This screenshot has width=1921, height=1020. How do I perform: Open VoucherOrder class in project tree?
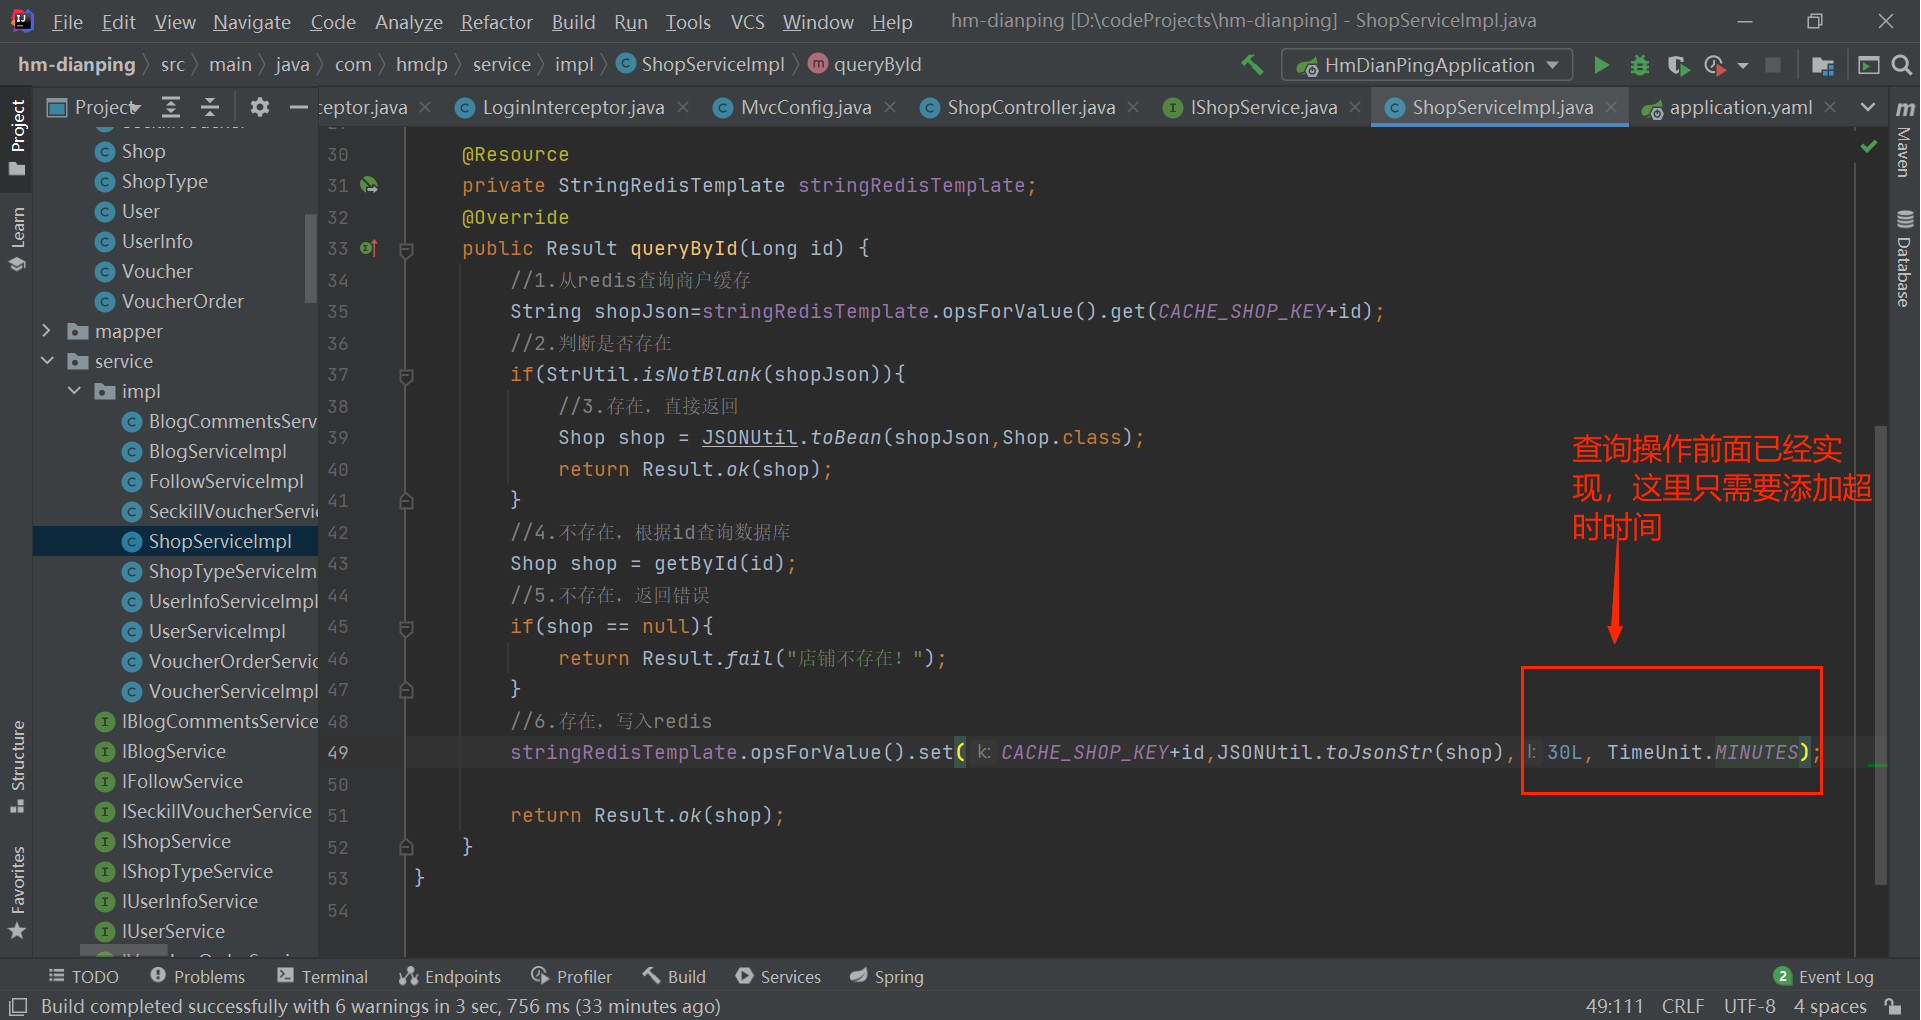[182, 301]
